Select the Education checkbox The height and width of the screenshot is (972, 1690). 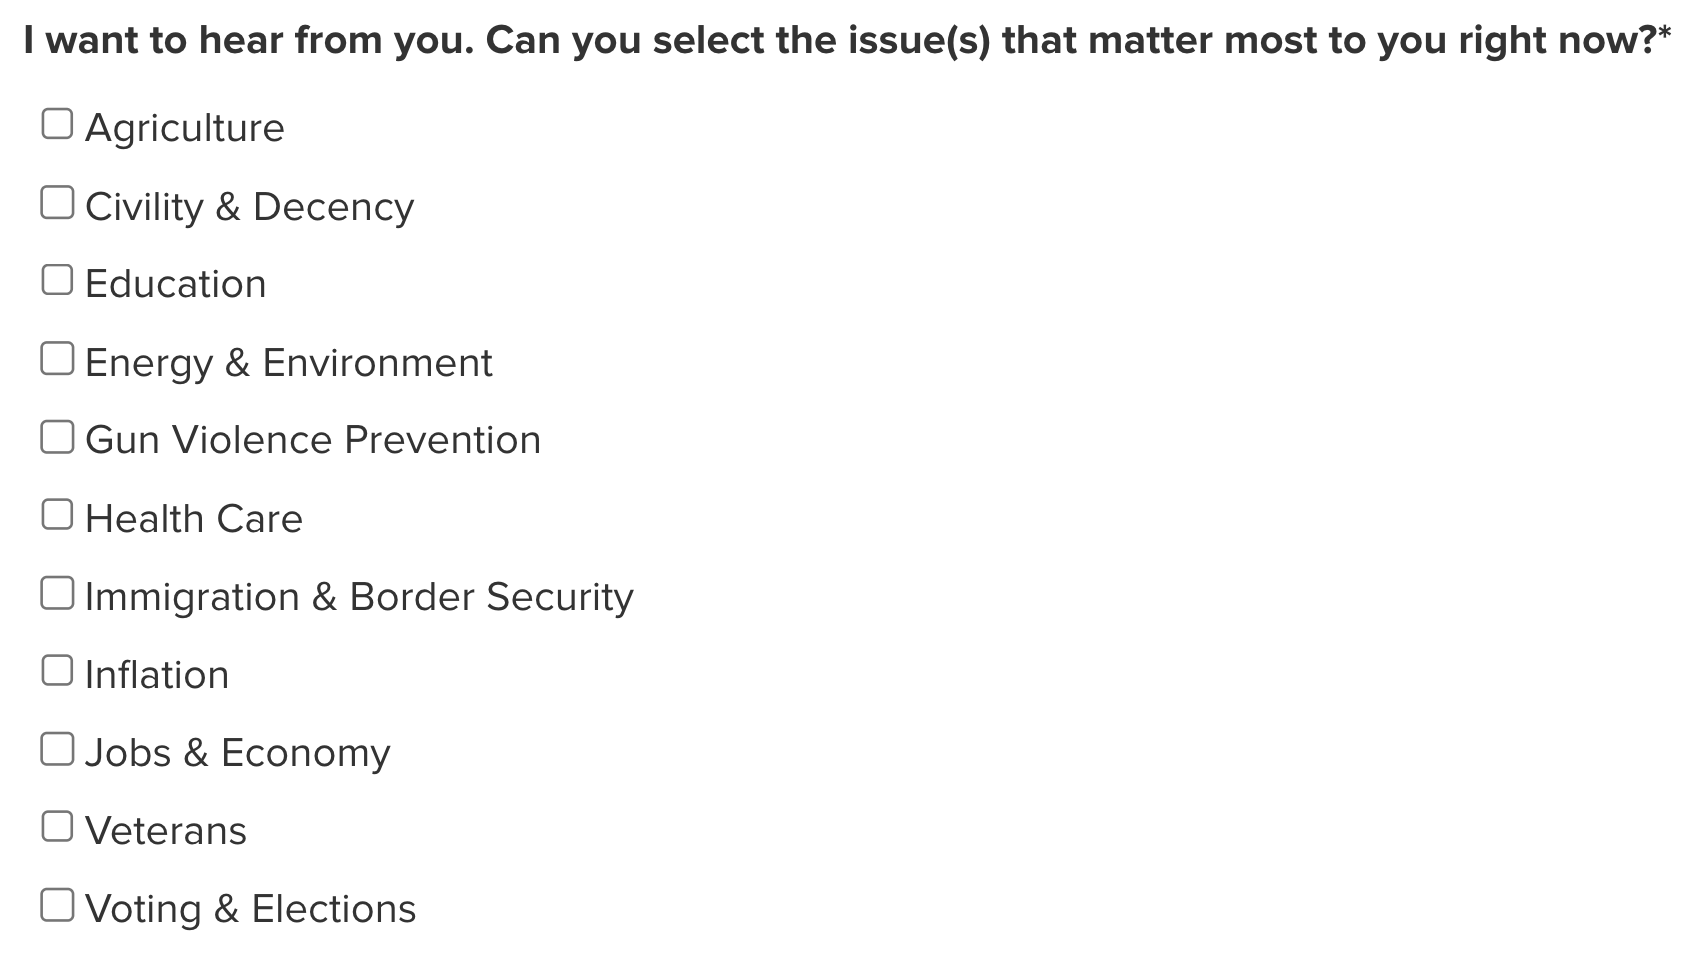pyautogui.click(x=57, y=280)
